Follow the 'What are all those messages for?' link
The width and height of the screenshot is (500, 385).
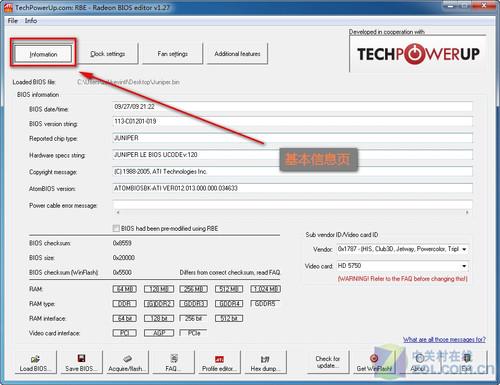click(x=444, y=339)
